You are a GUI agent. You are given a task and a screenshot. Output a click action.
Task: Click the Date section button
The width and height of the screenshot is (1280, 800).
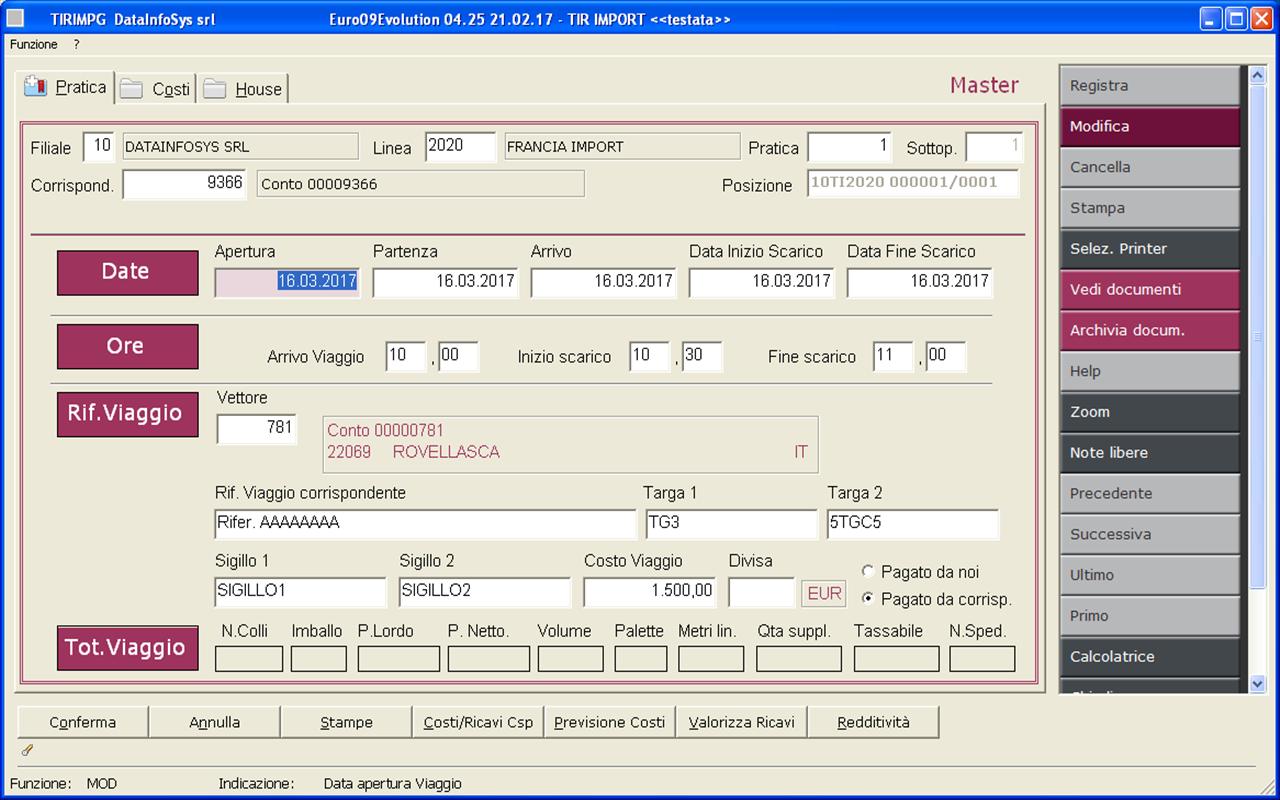coord(127,272)
